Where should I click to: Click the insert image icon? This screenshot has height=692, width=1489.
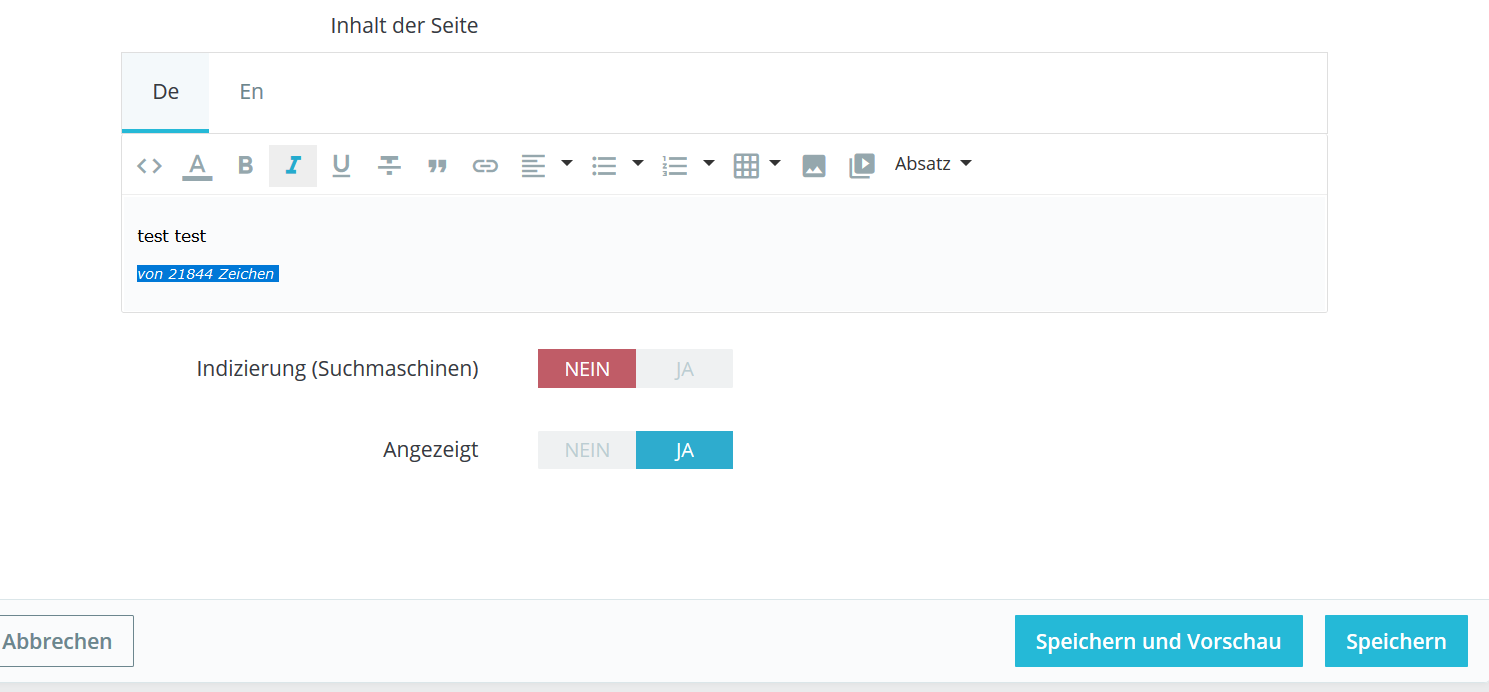tap(814, 166)
